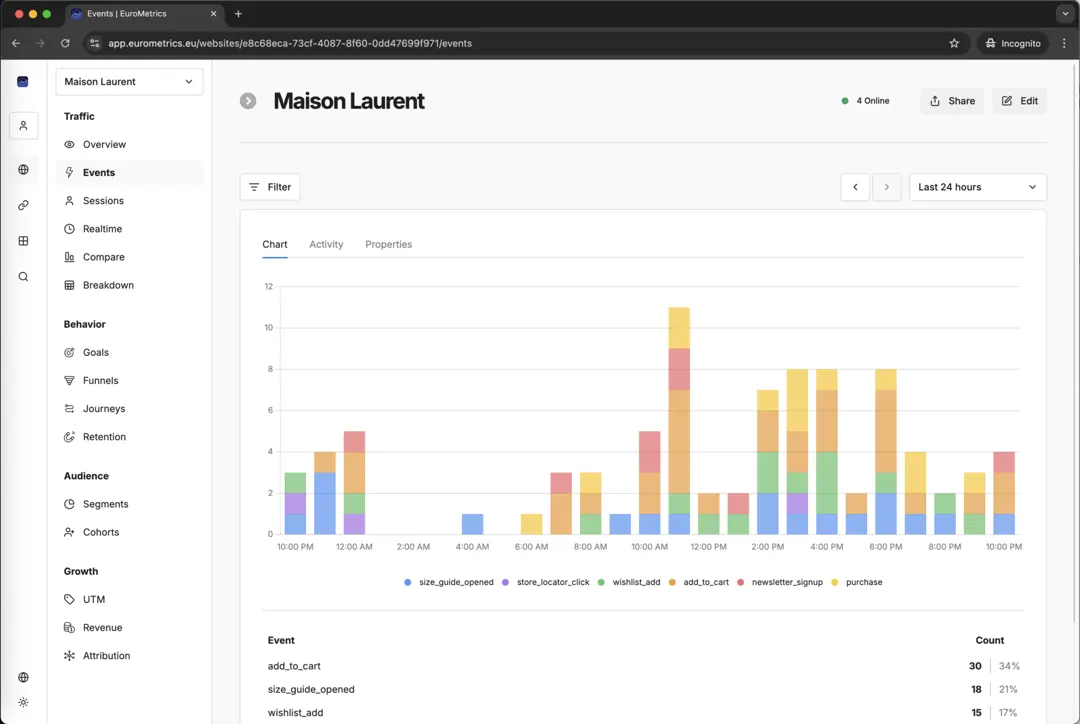Open the Sessions page in sidebar

coord(129,201)
